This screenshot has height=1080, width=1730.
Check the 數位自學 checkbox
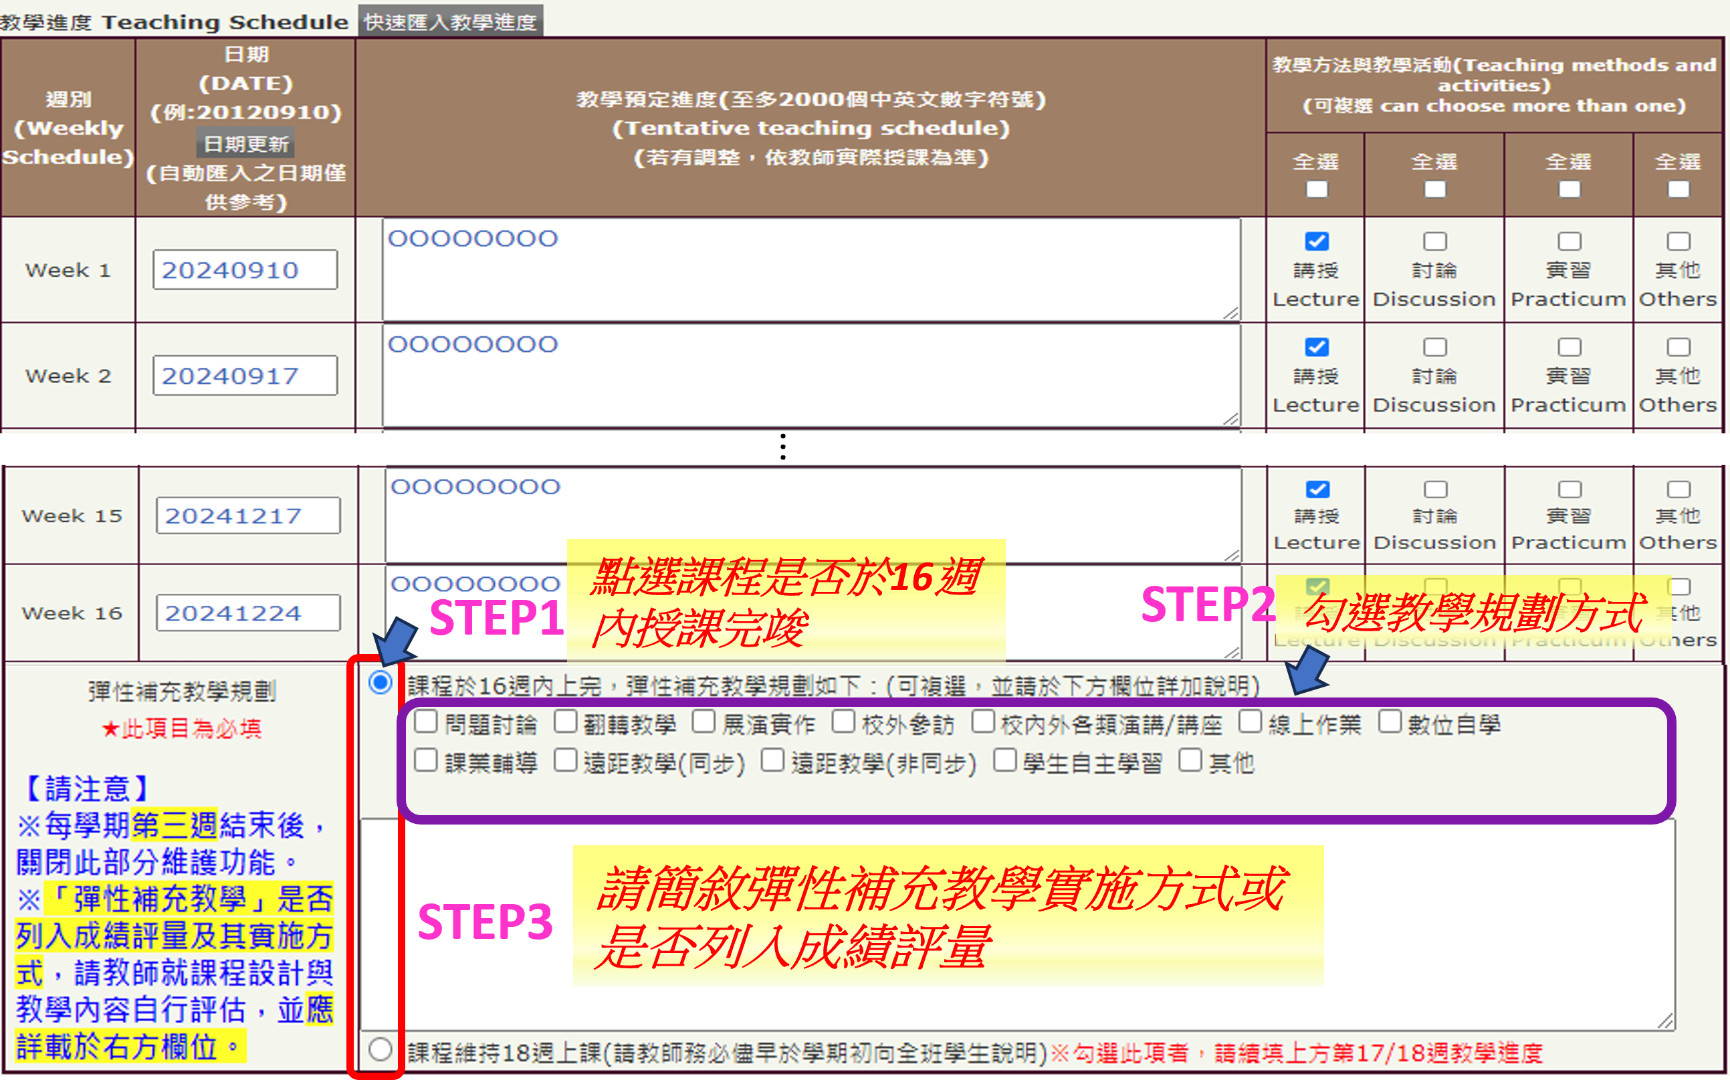pos(1390,722)
